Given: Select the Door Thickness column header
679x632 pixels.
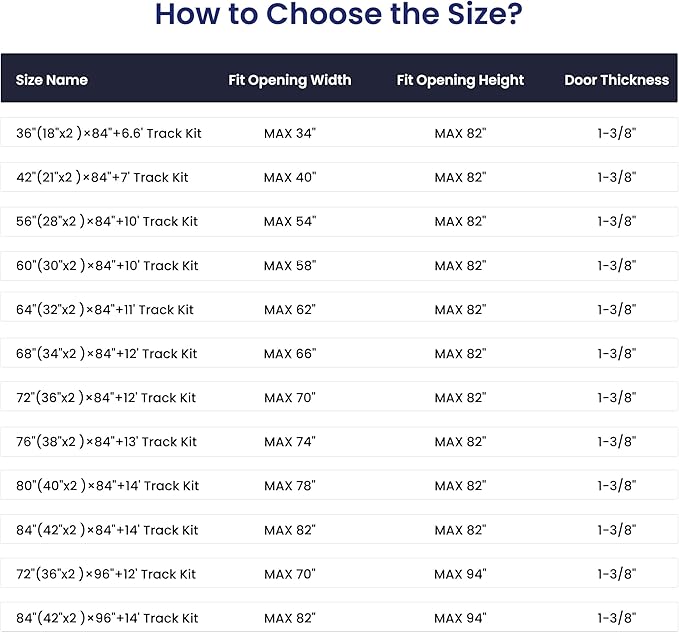Looking at the screenshot, I should [617, 80].
